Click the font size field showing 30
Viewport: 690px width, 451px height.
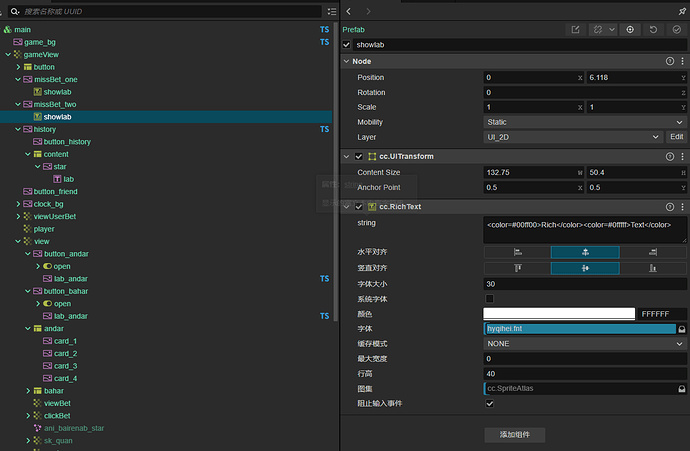coord(585,284)
